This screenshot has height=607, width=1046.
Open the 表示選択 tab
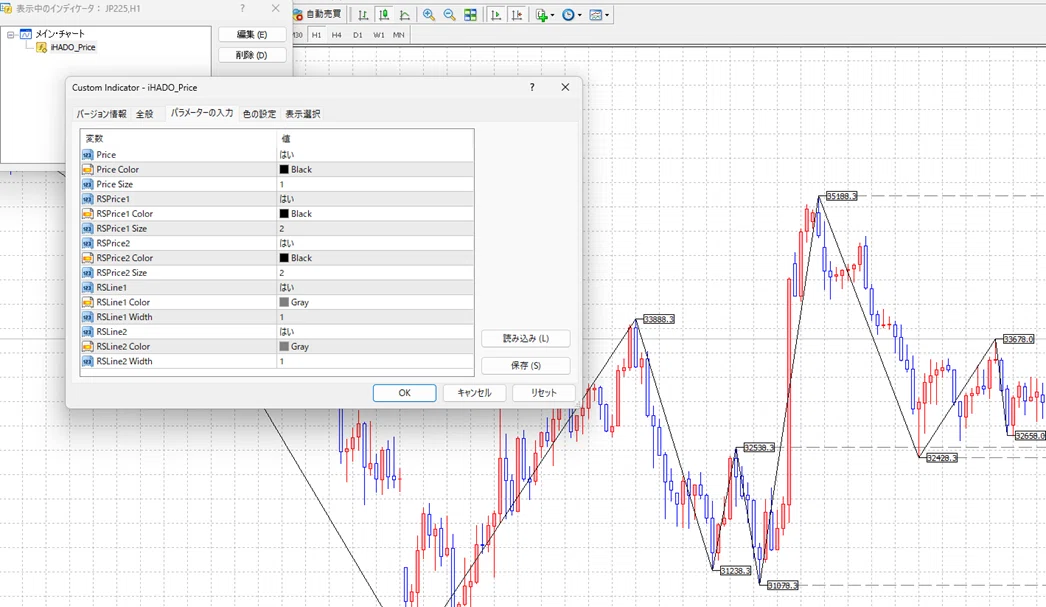pos(303,114)
